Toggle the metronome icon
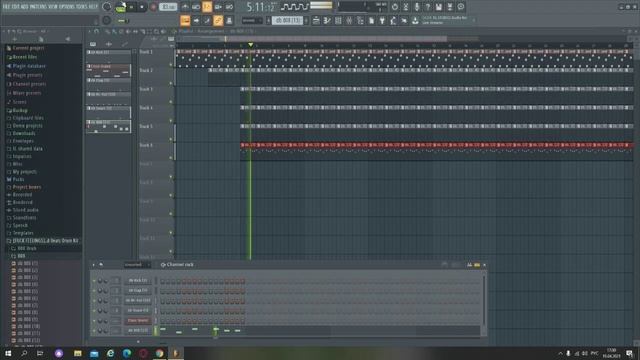 pos(185,7)
